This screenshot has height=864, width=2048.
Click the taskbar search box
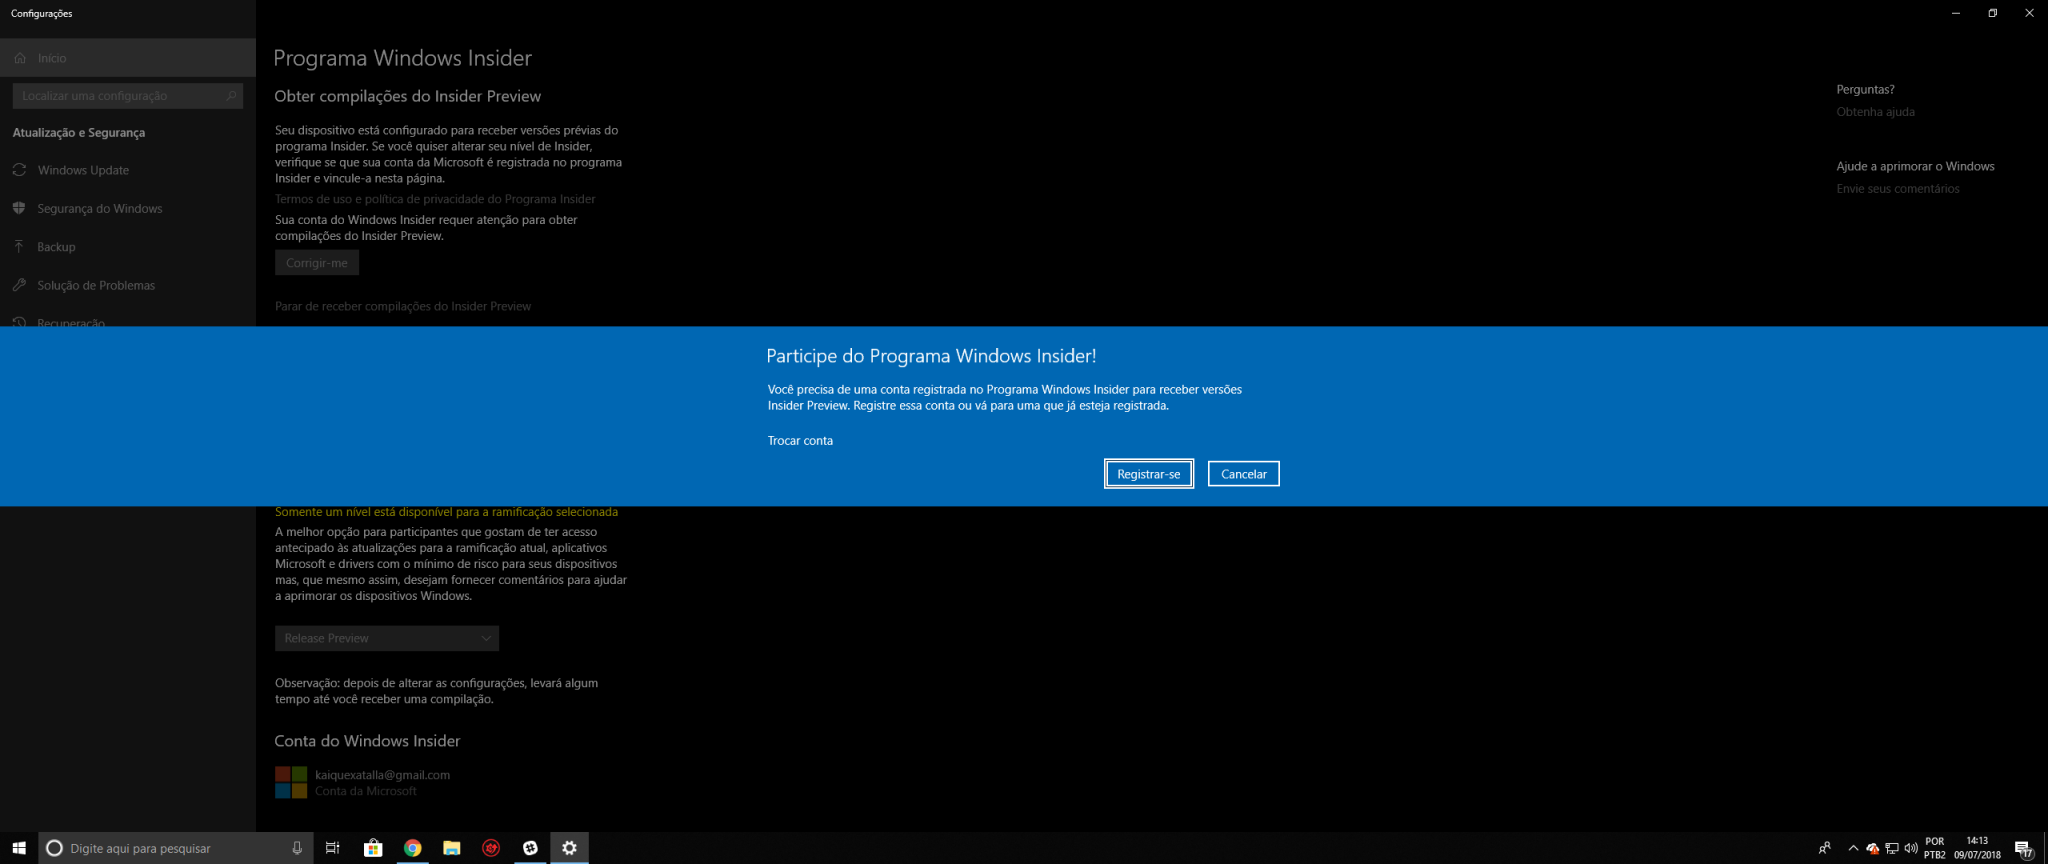click(x=175, y=848)
